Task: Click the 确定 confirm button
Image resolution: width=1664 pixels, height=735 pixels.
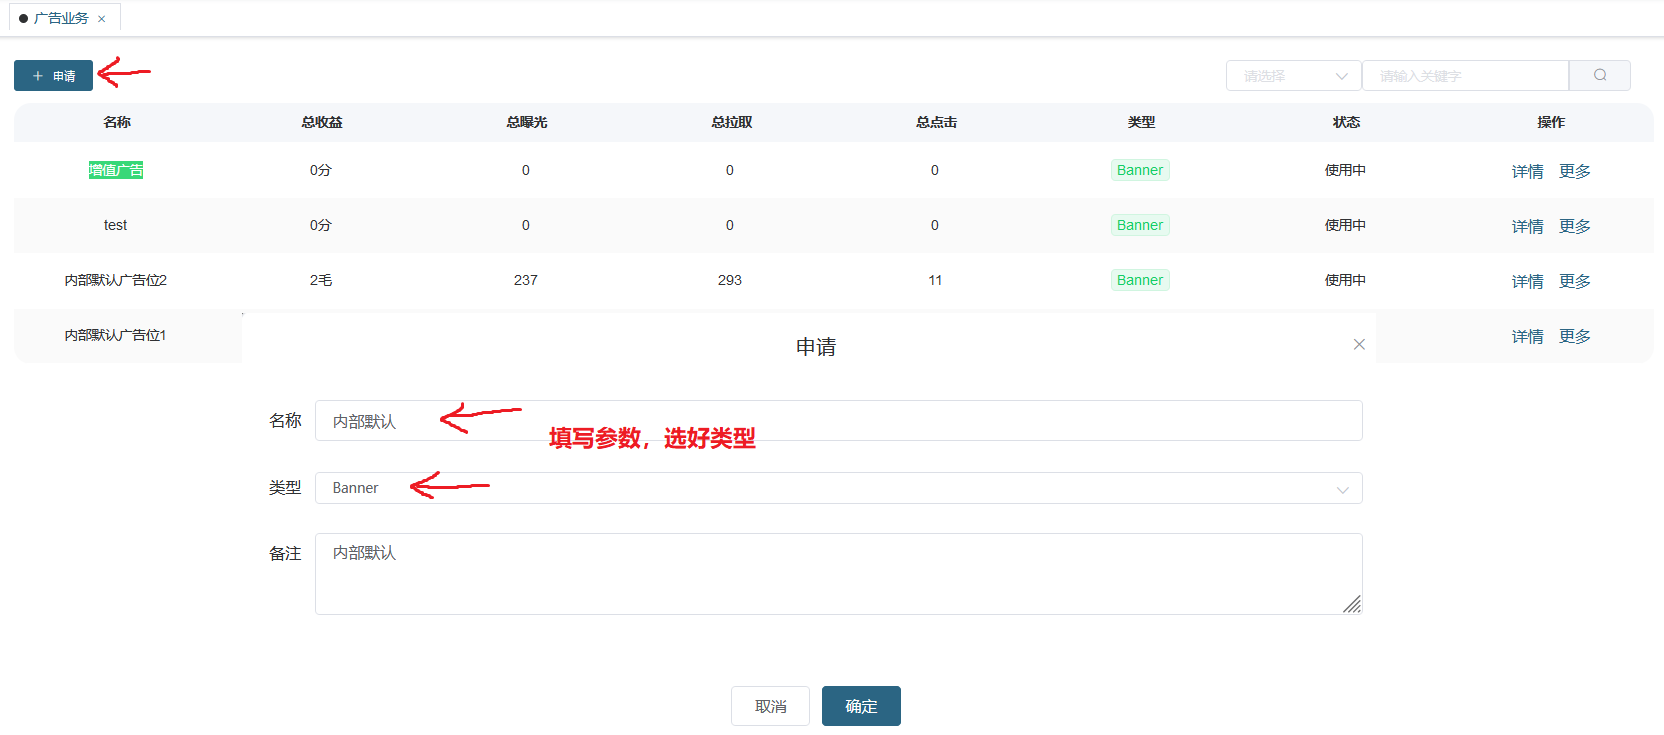Action: tap(860, 706)
